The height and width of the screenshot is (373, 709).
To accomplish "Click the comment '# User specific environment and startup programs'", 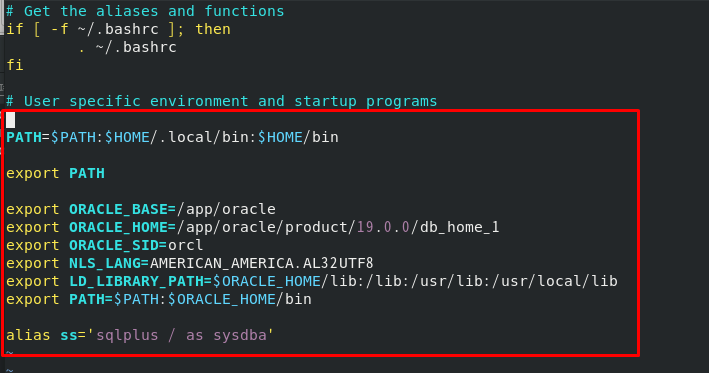I will point(222,101).
